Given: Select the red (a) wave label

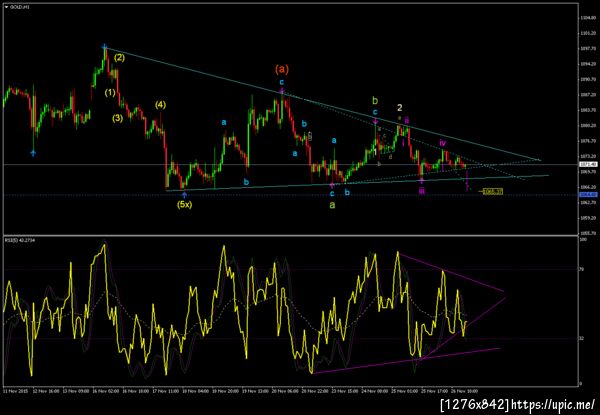Looking at the screenshot, I should (282, 69).
